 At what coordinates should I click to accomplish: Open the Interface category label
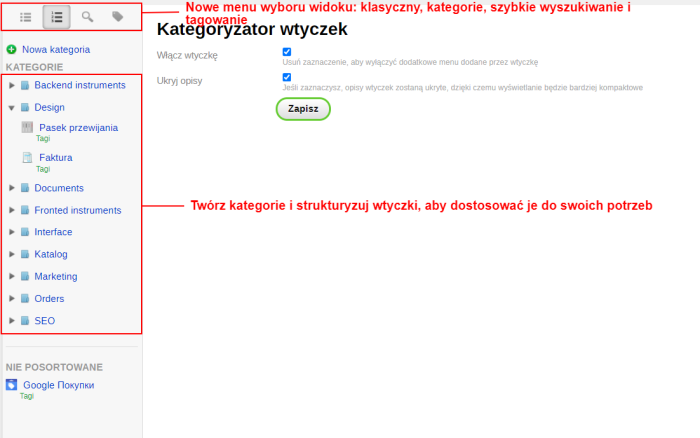(53, 232)
